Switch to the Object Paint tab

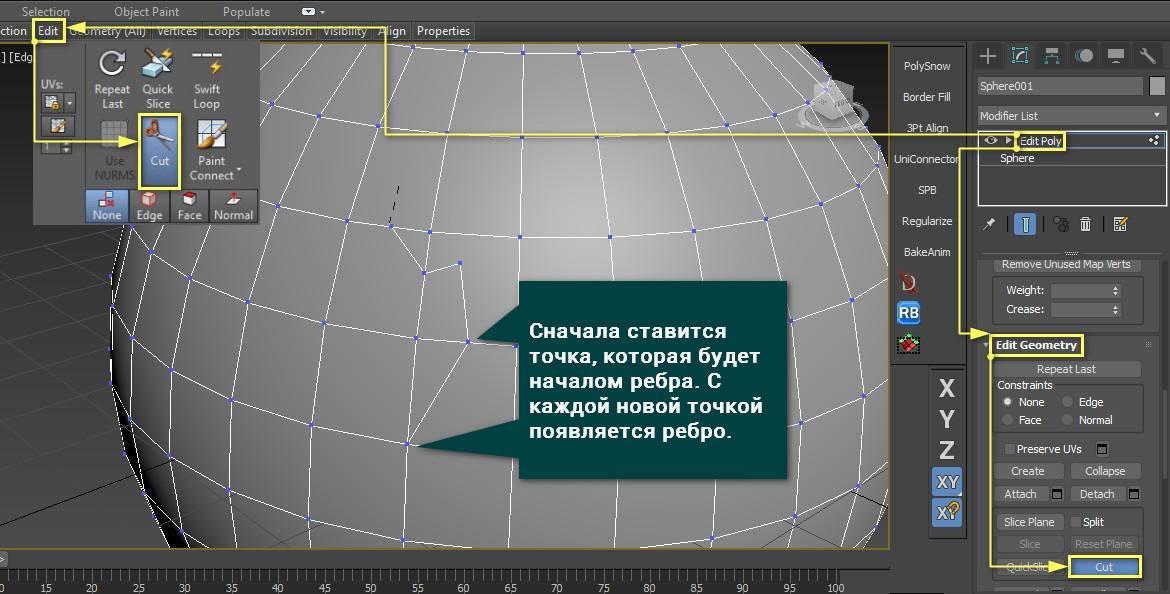(146, 11)
